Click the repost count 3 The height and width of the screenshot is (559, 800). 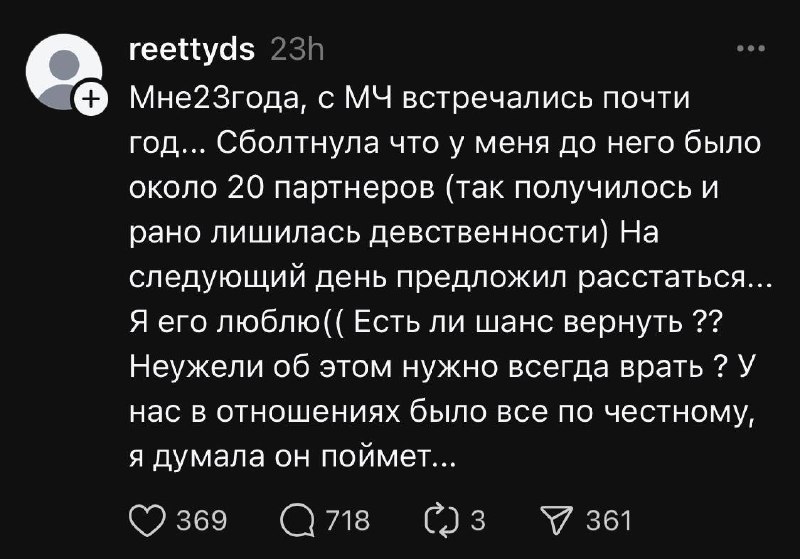click(478, 521)
